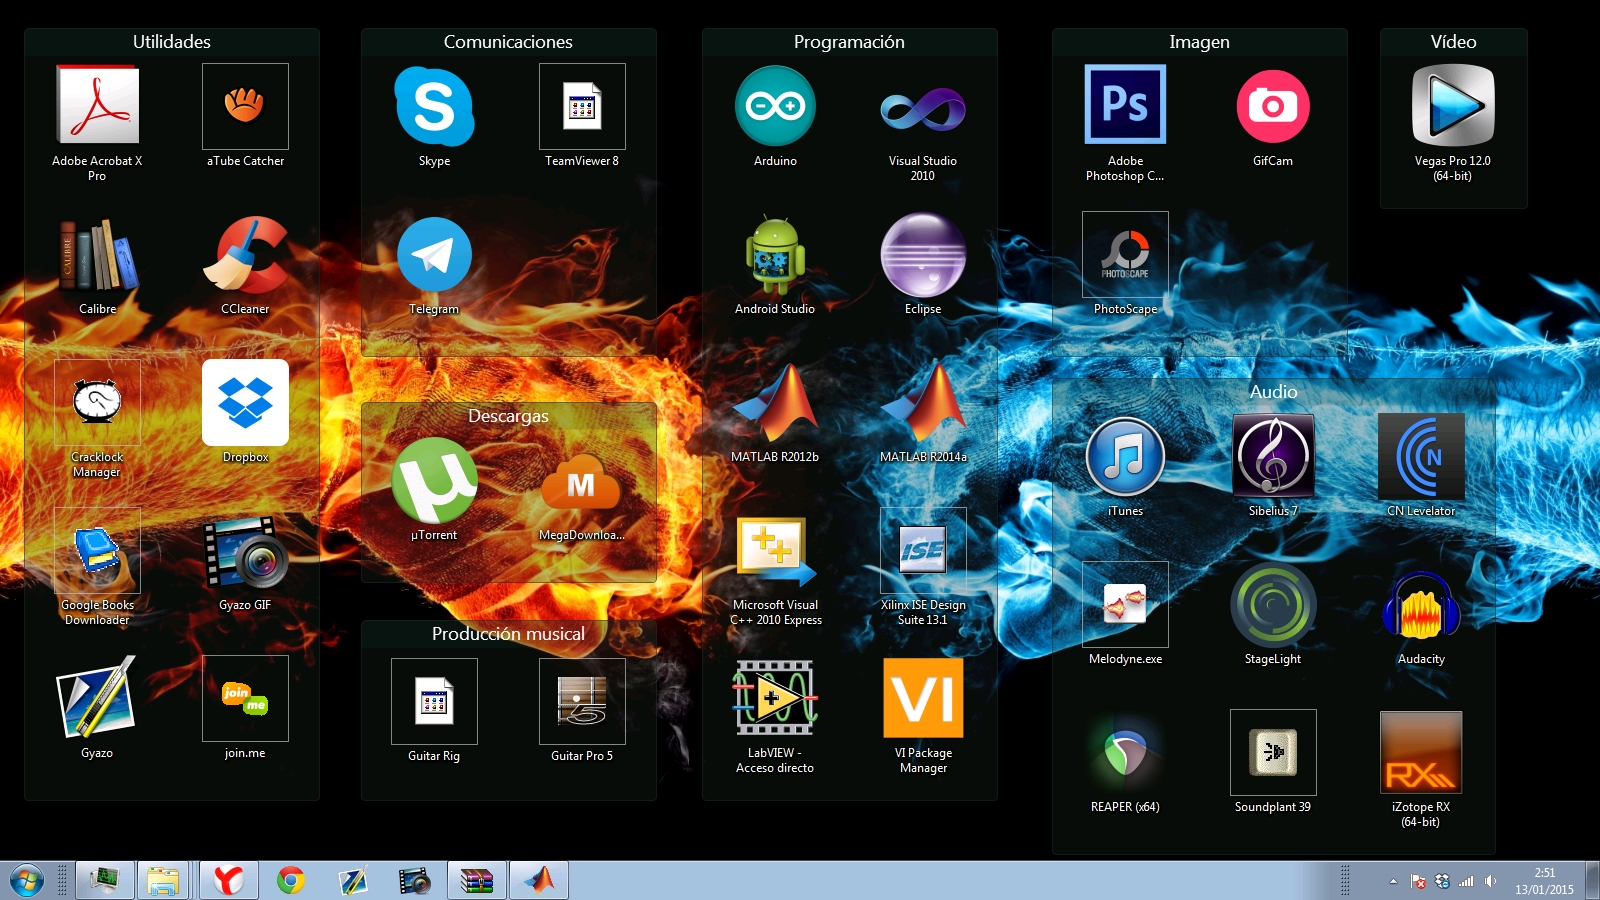The width and height of the screenshot is (1600, 900).
Task: Open Audacity
Action: [1421, 605]
